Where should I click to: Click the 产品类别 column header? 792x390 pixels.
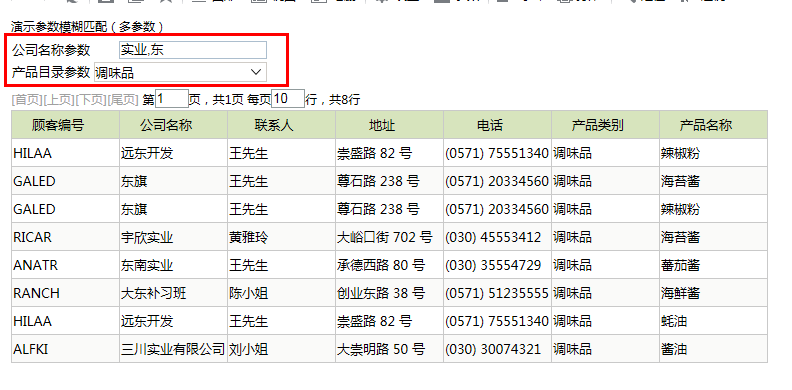(605, 125)
